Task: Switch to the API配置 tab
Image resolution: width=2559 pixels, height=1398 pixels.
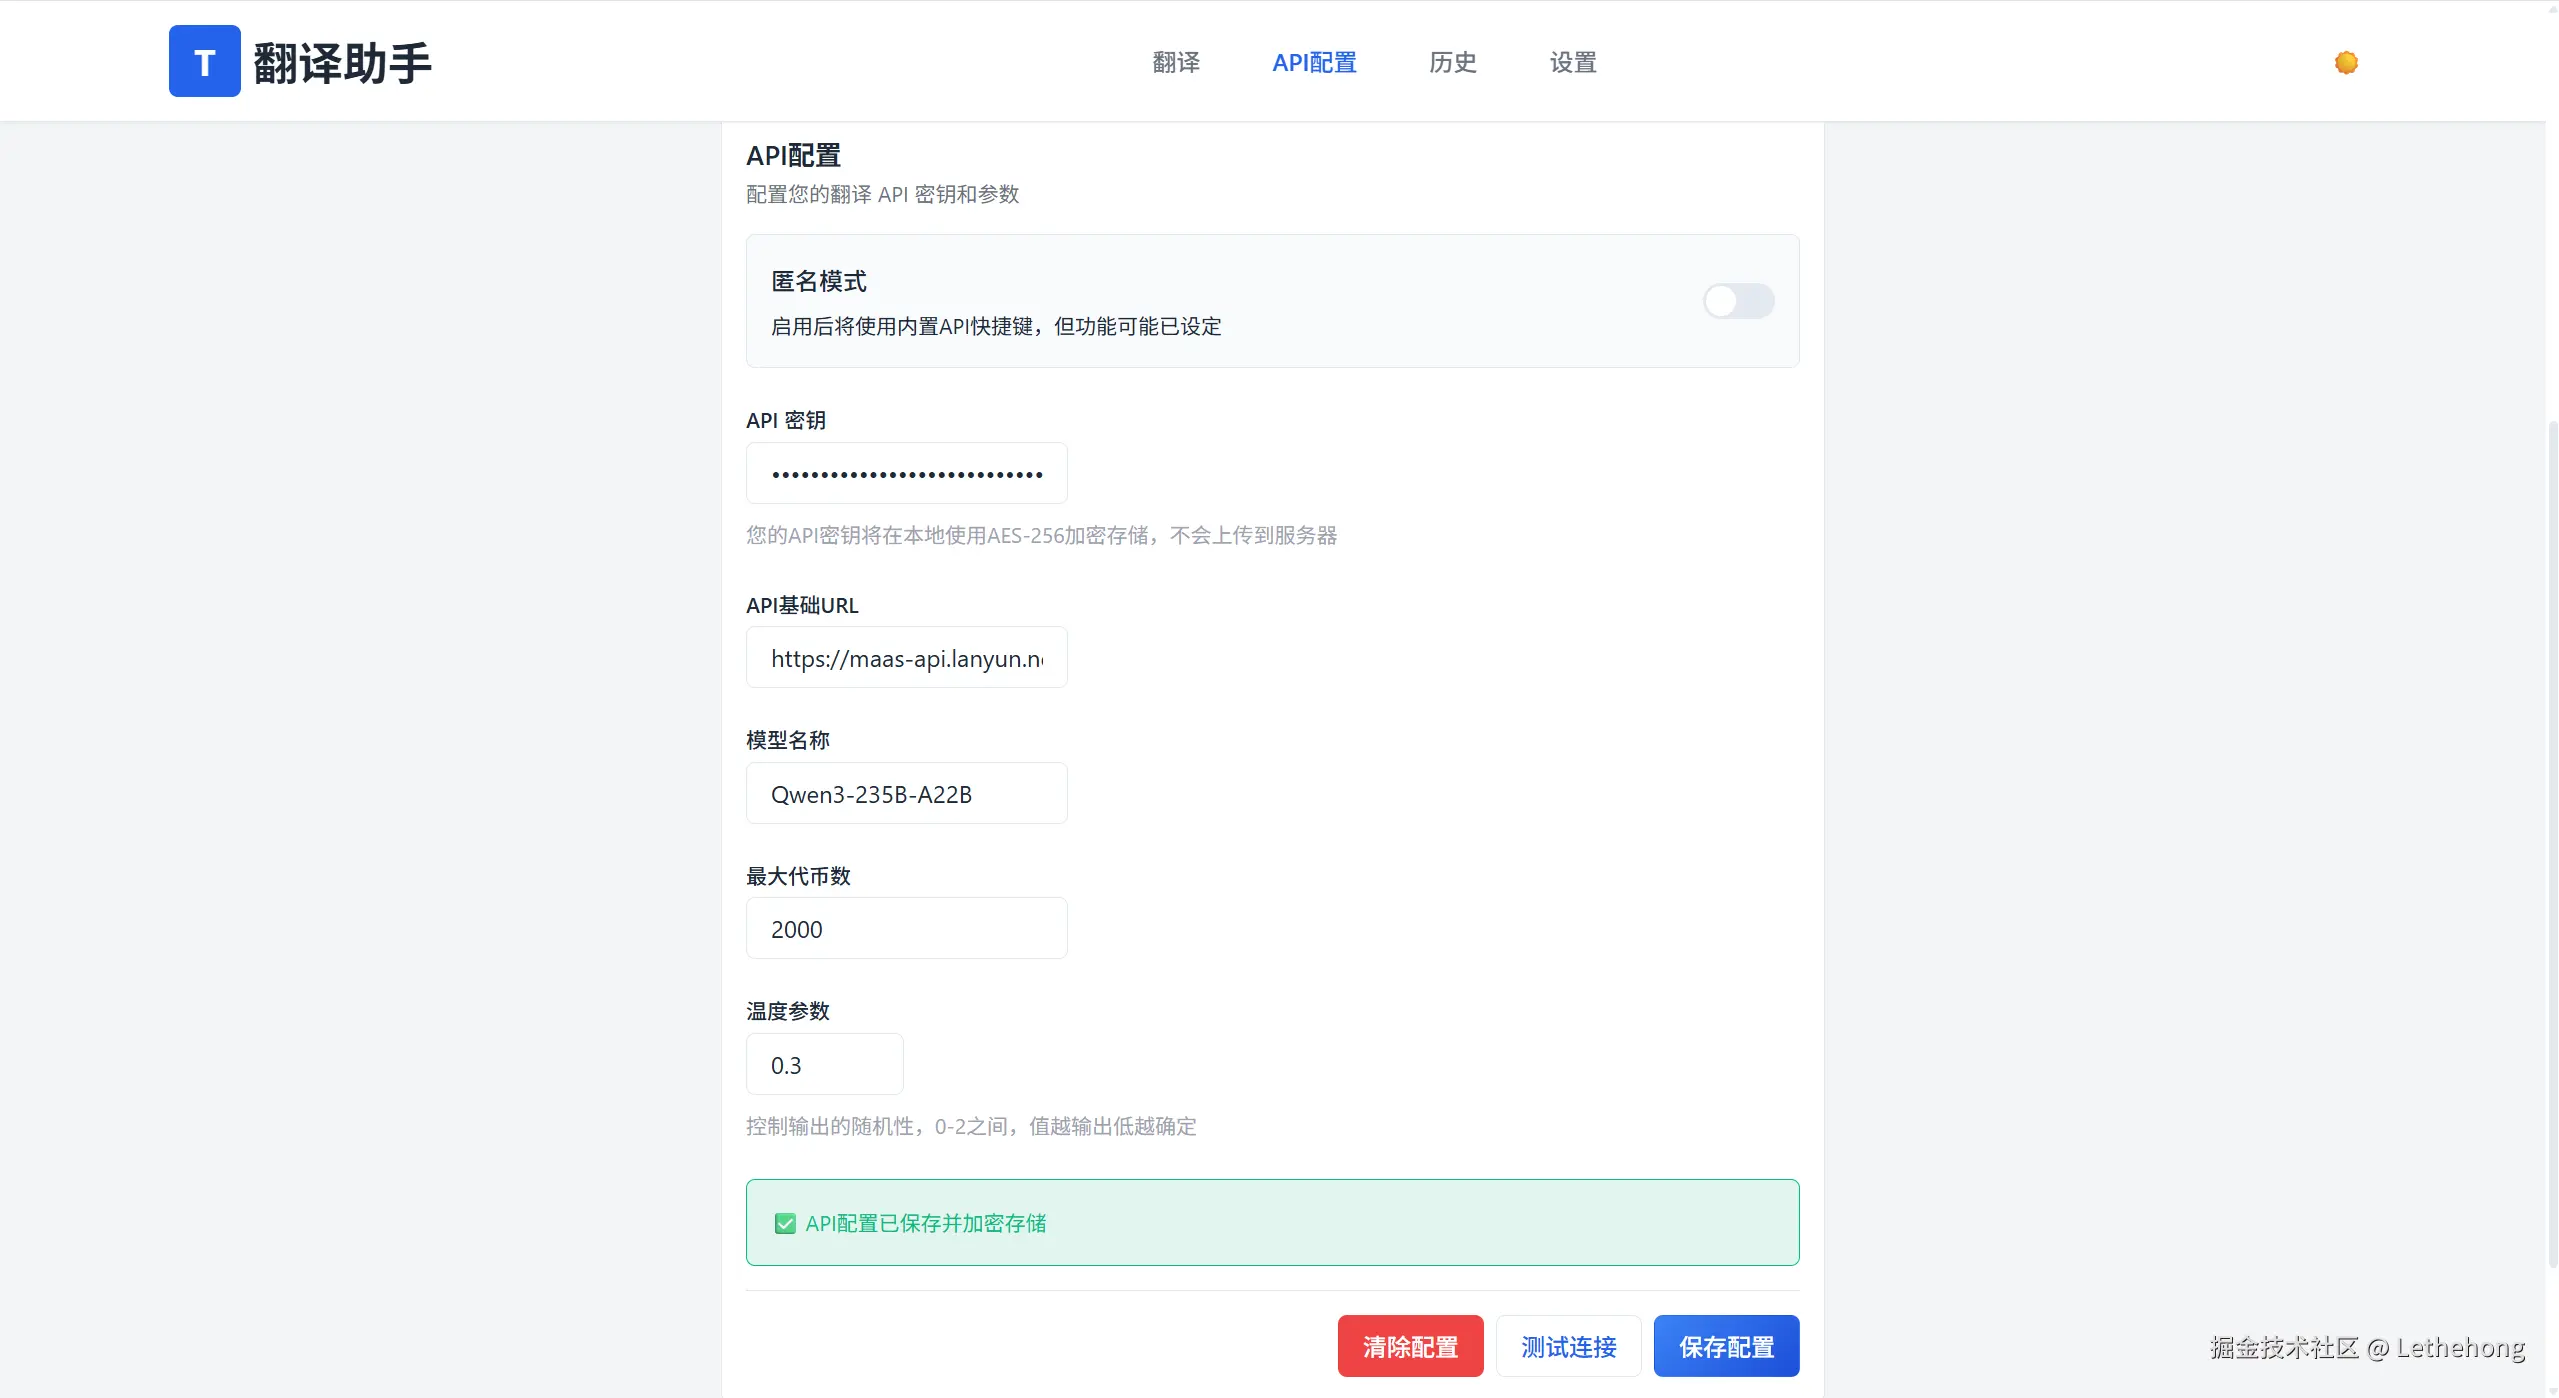Action: 1314,63
